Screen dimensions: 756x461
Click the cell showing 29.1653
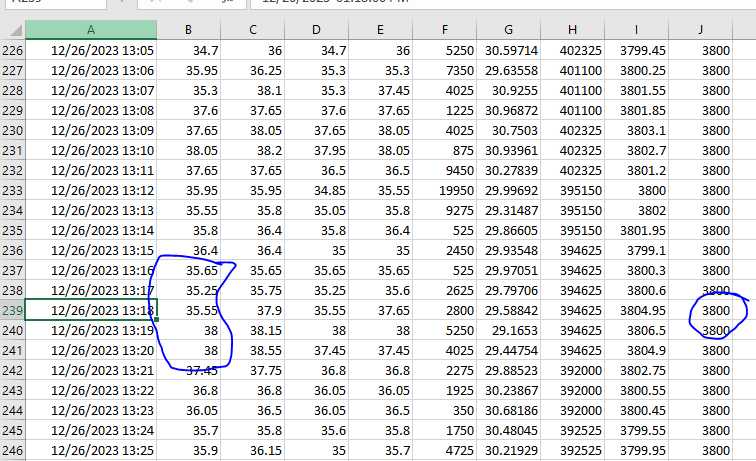pyautogui.click(x=508, y=330)
